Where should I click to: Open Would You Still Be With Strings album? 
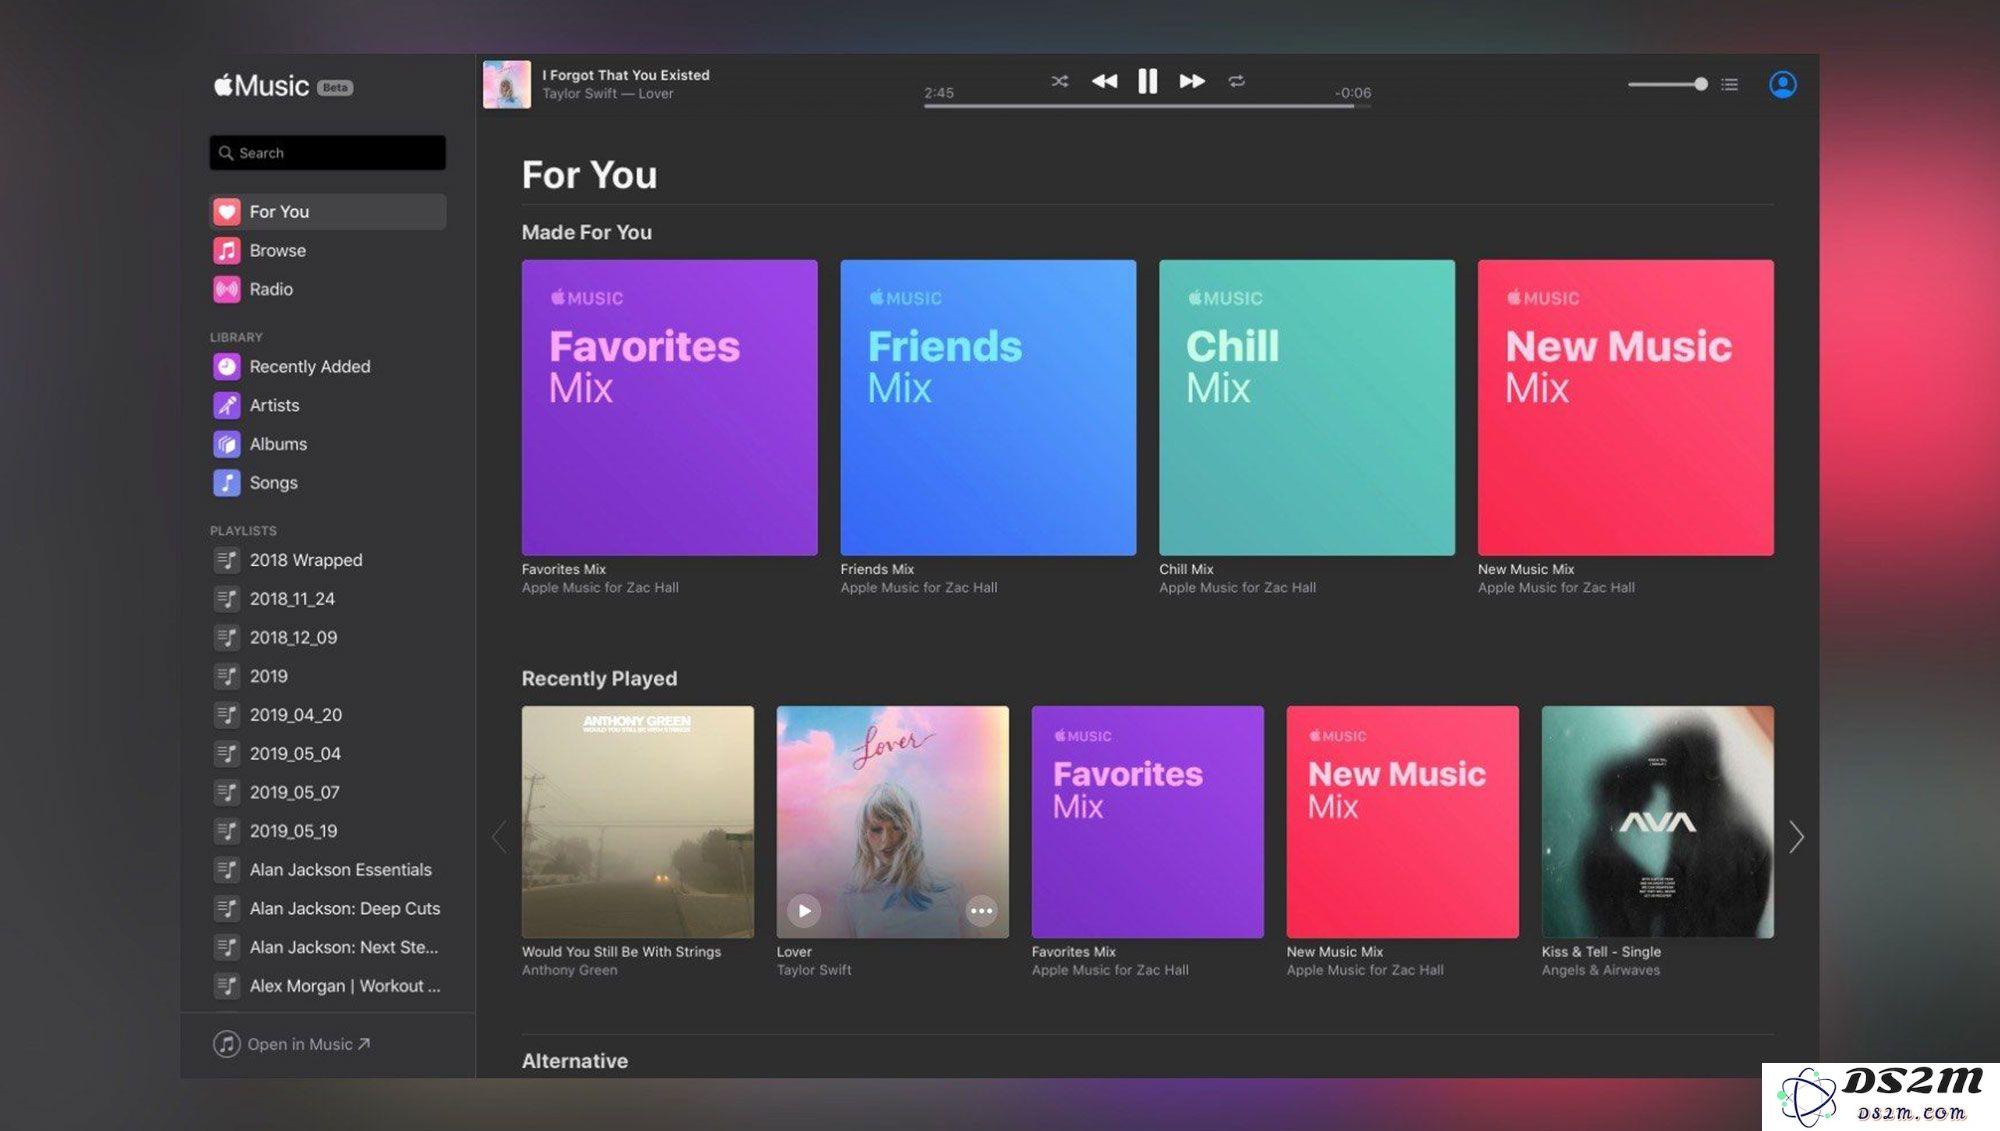[638, 822]
